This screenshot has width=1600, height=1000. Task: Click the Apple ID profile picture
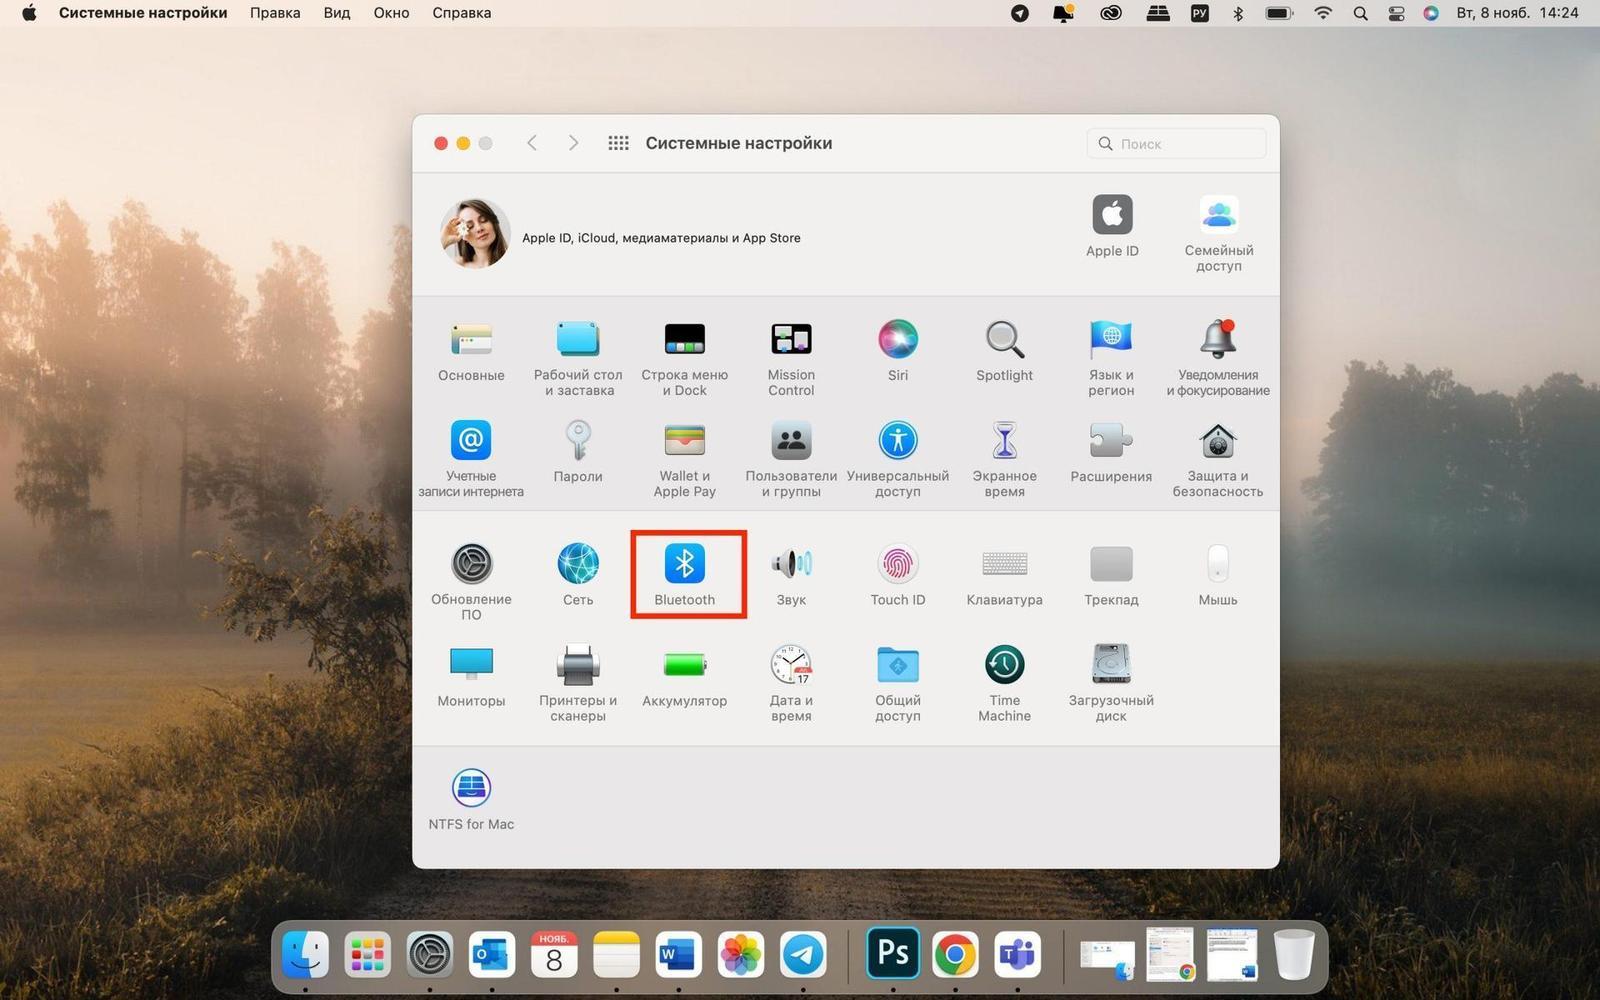pos(475,233)
